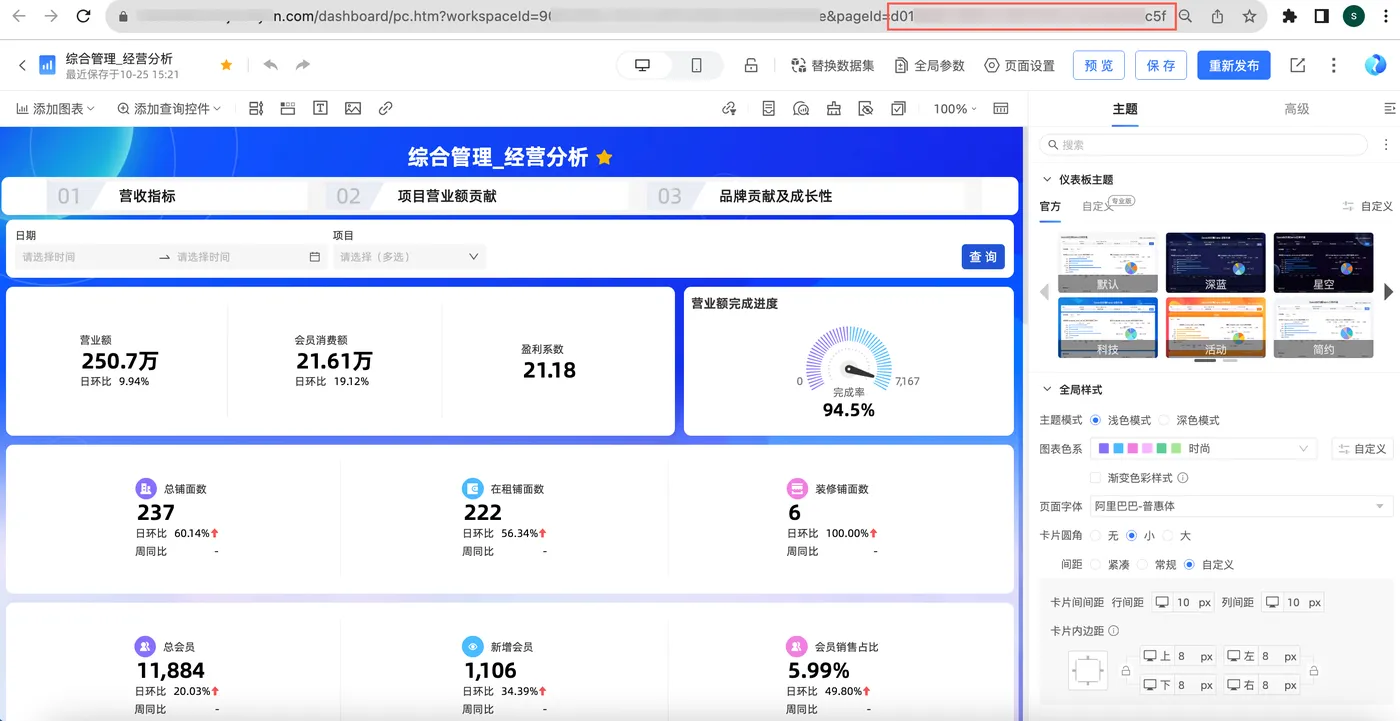This screenshot has width=1400, height=721.
Task: Switch to mobile layout view
Action: pyautogui.click(x=696, y=65)
